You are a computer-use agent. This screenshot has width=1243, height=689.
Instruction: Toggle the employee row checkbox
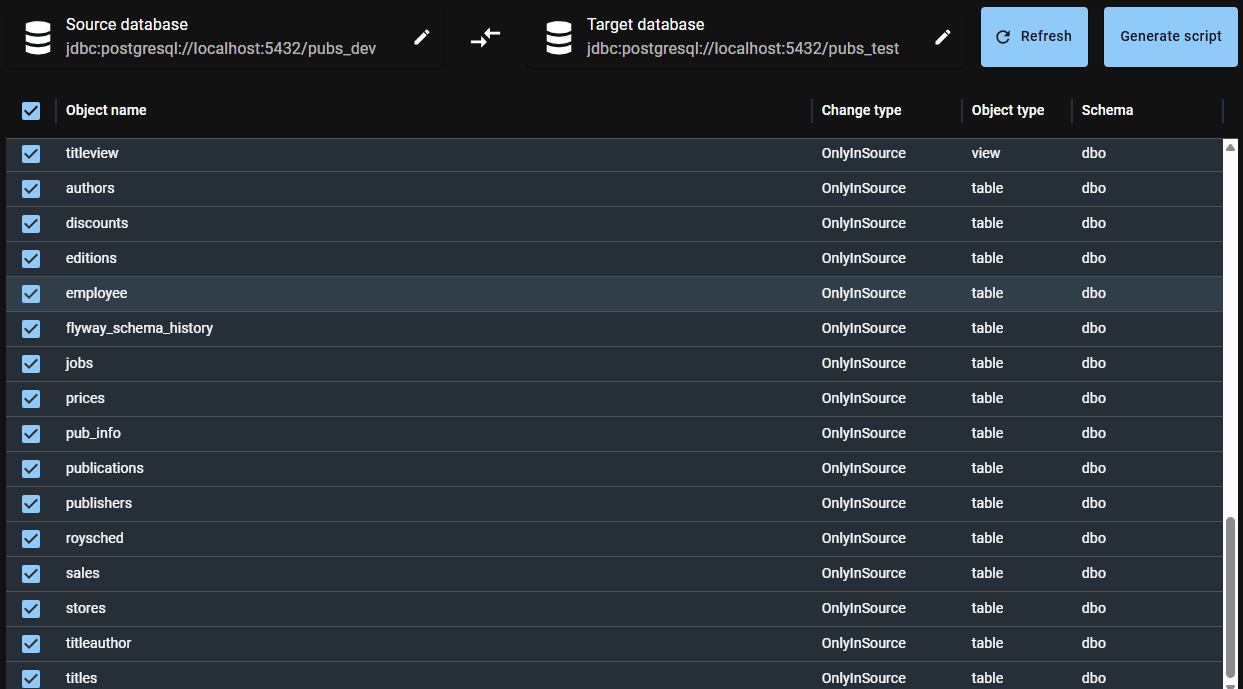coord(31,293)
